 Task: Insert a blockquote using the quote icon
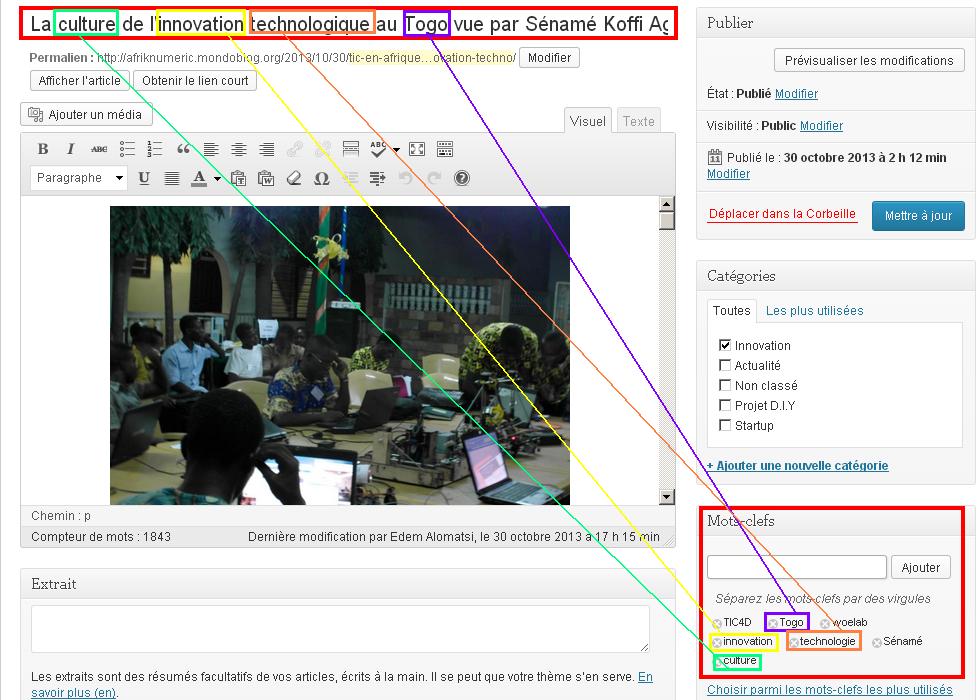[x=183, y=149]
